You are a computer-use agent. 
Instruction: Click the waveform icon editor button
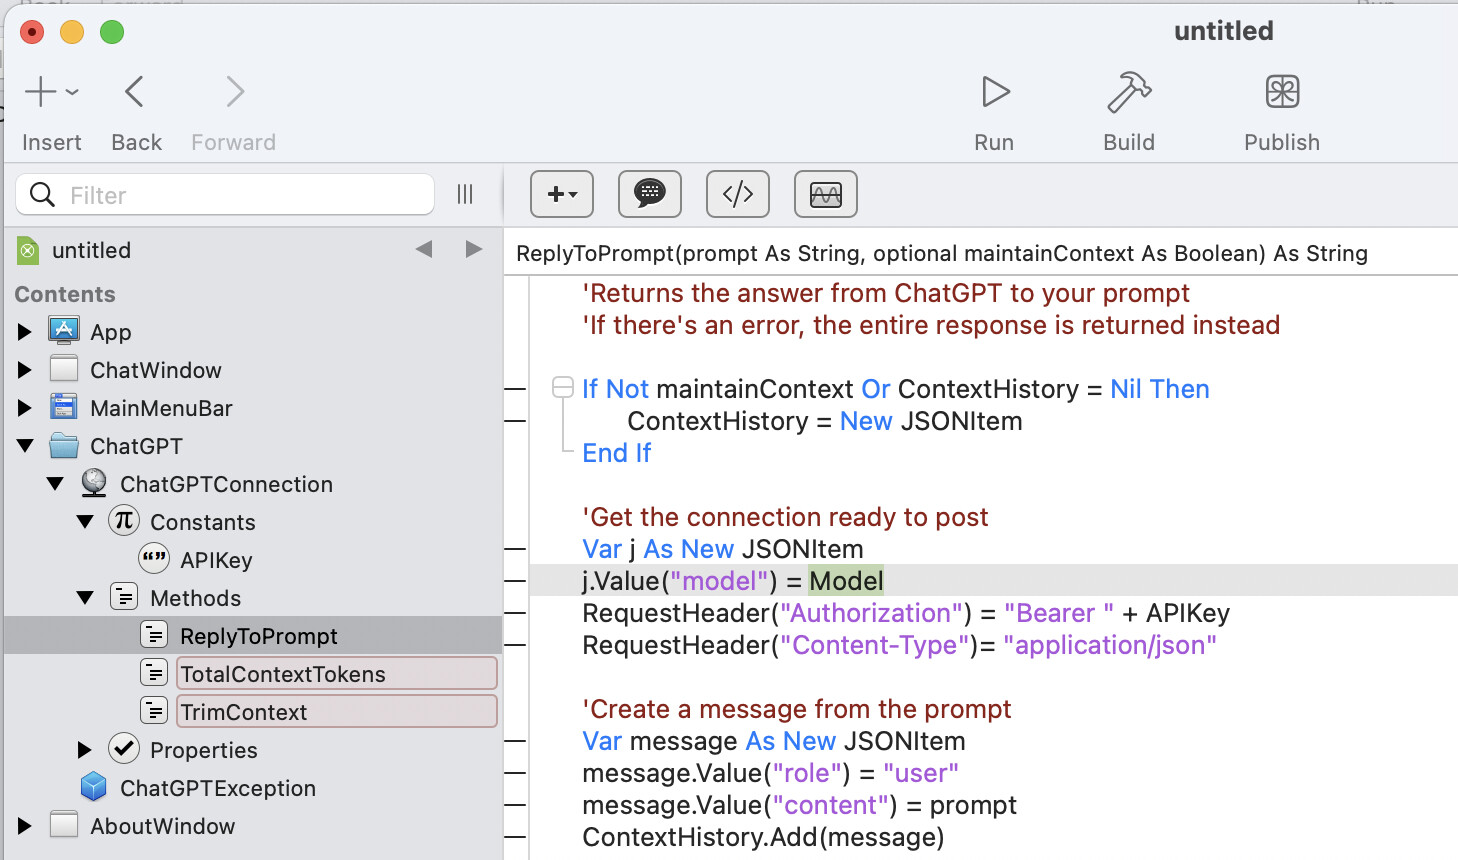tap(826, 194)
